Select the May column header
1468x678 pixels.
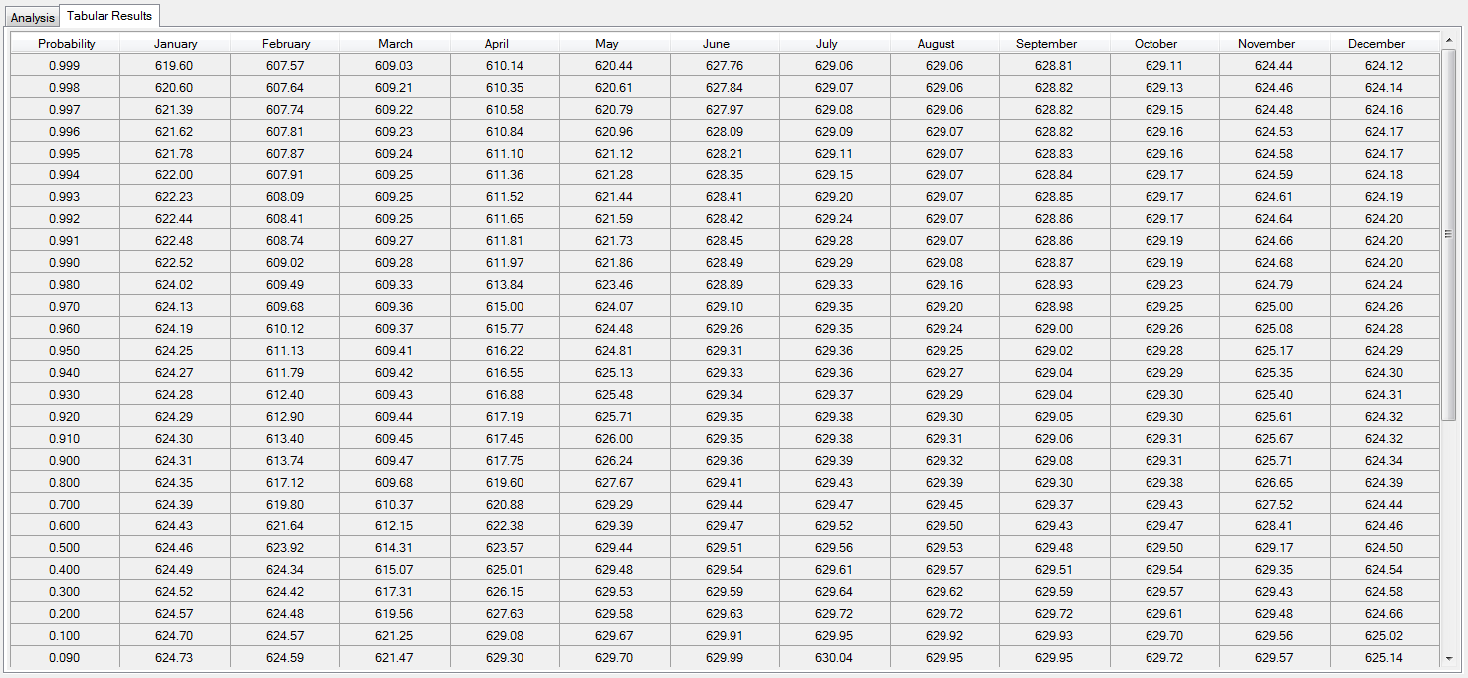606,43
